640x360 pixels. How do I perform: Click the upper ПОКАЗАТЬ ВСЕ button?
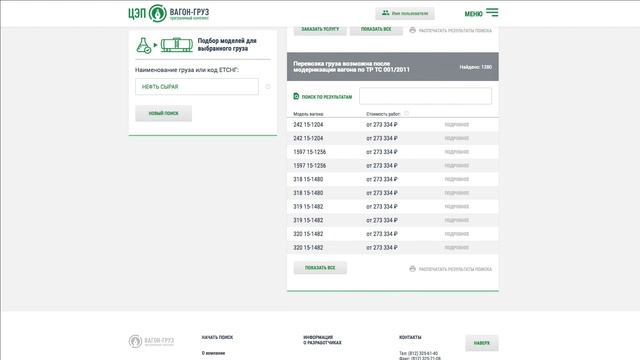coord(376,29)
